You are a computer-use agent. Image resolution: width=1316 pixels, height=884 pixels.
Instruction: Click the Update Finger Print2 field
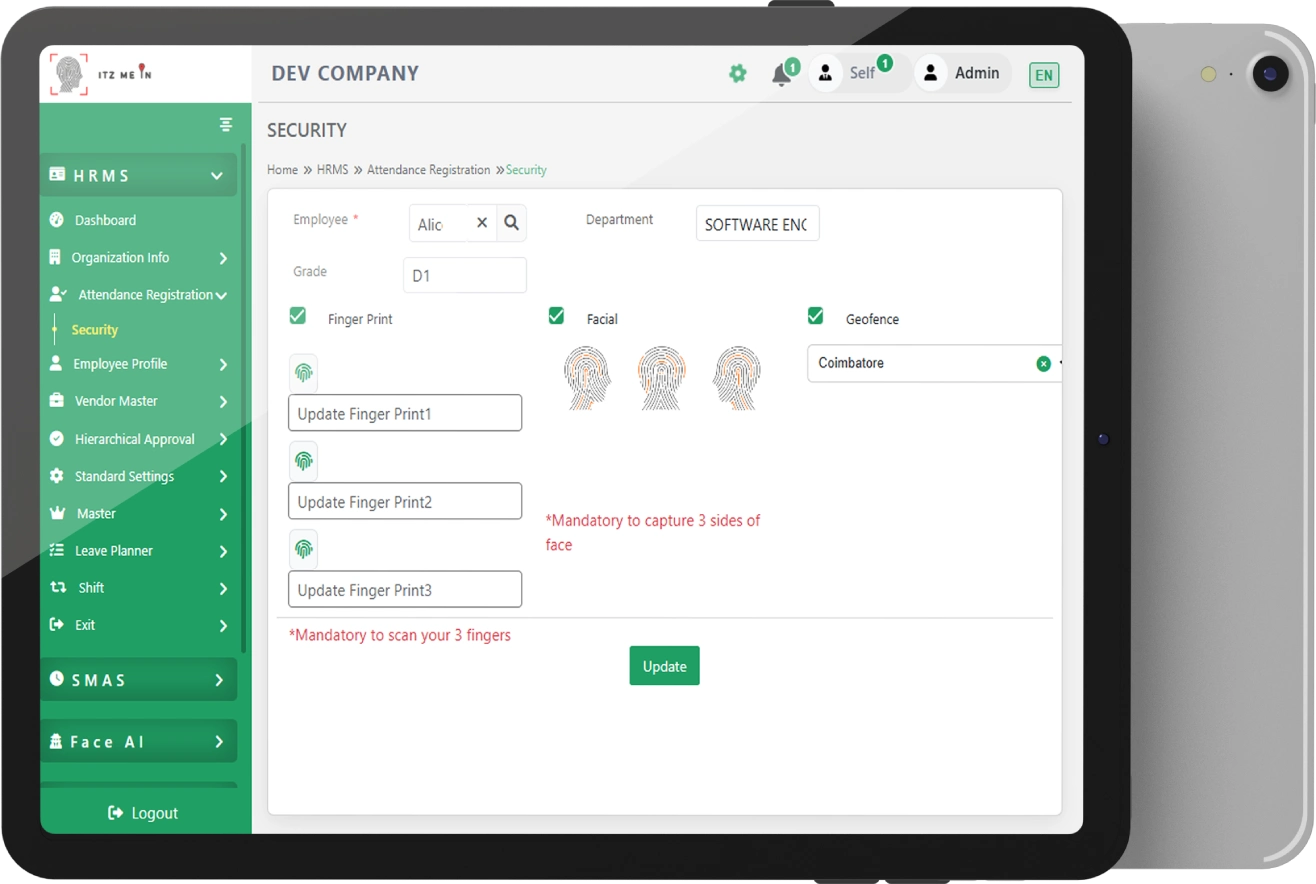tap(405, 502)
